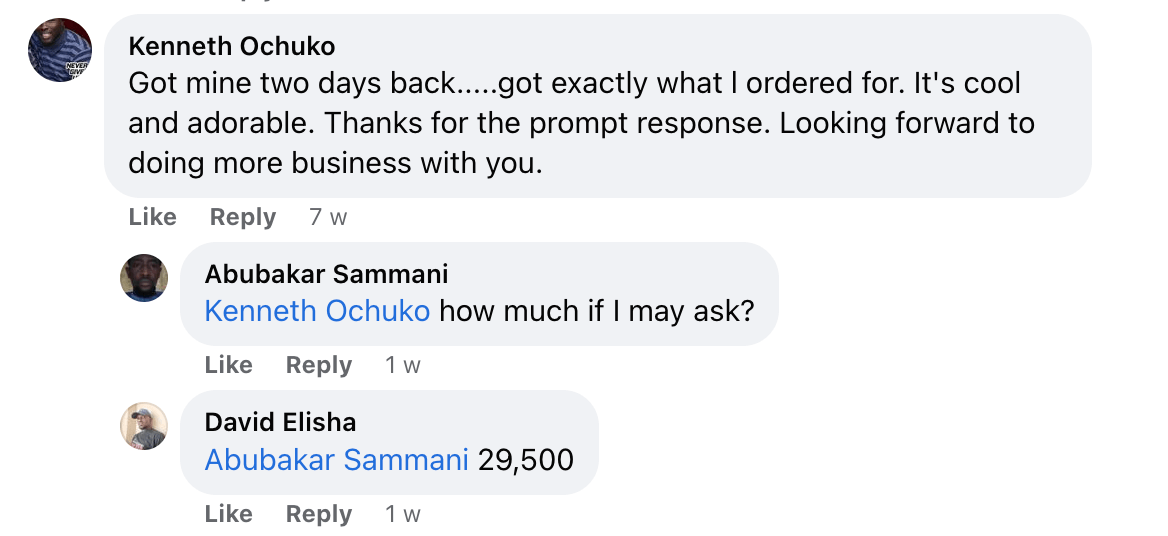Open Kenneth Ochuko's name above his comment
The width and height of the screenshot is (1168, 536).
(232, 46)
